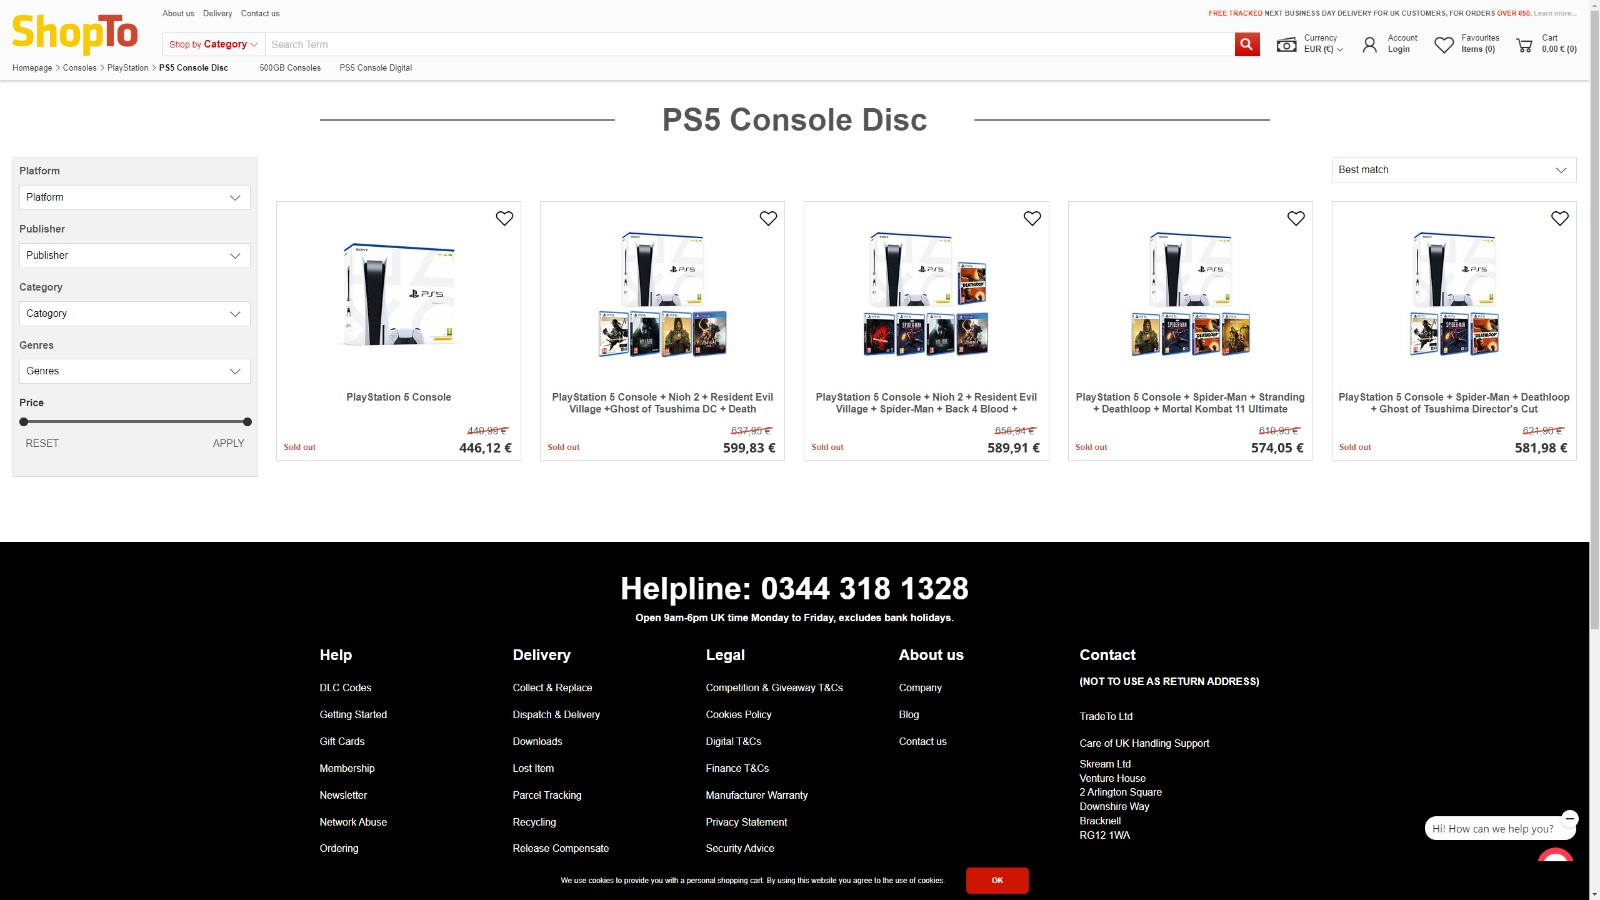Click the currency banknote icon

coord(1287,45)
